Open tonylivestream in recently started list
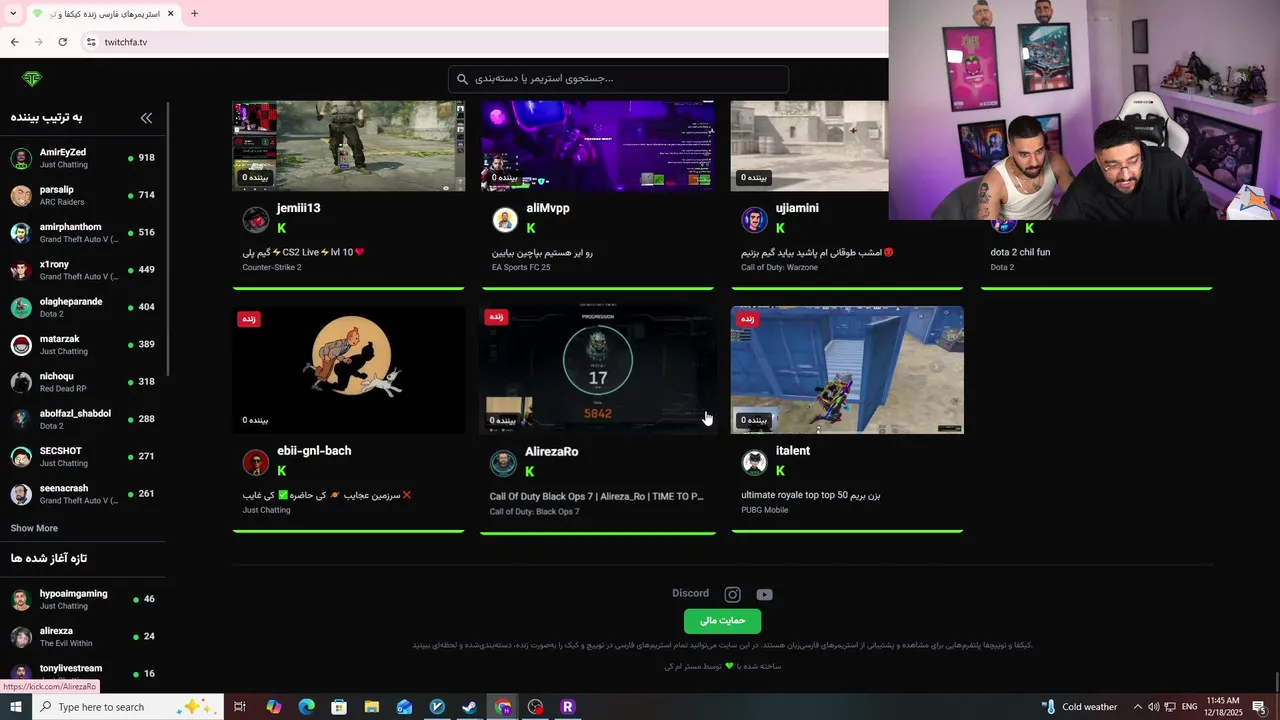This screenshot has width=1280, height=720. [x=85, y=673]
